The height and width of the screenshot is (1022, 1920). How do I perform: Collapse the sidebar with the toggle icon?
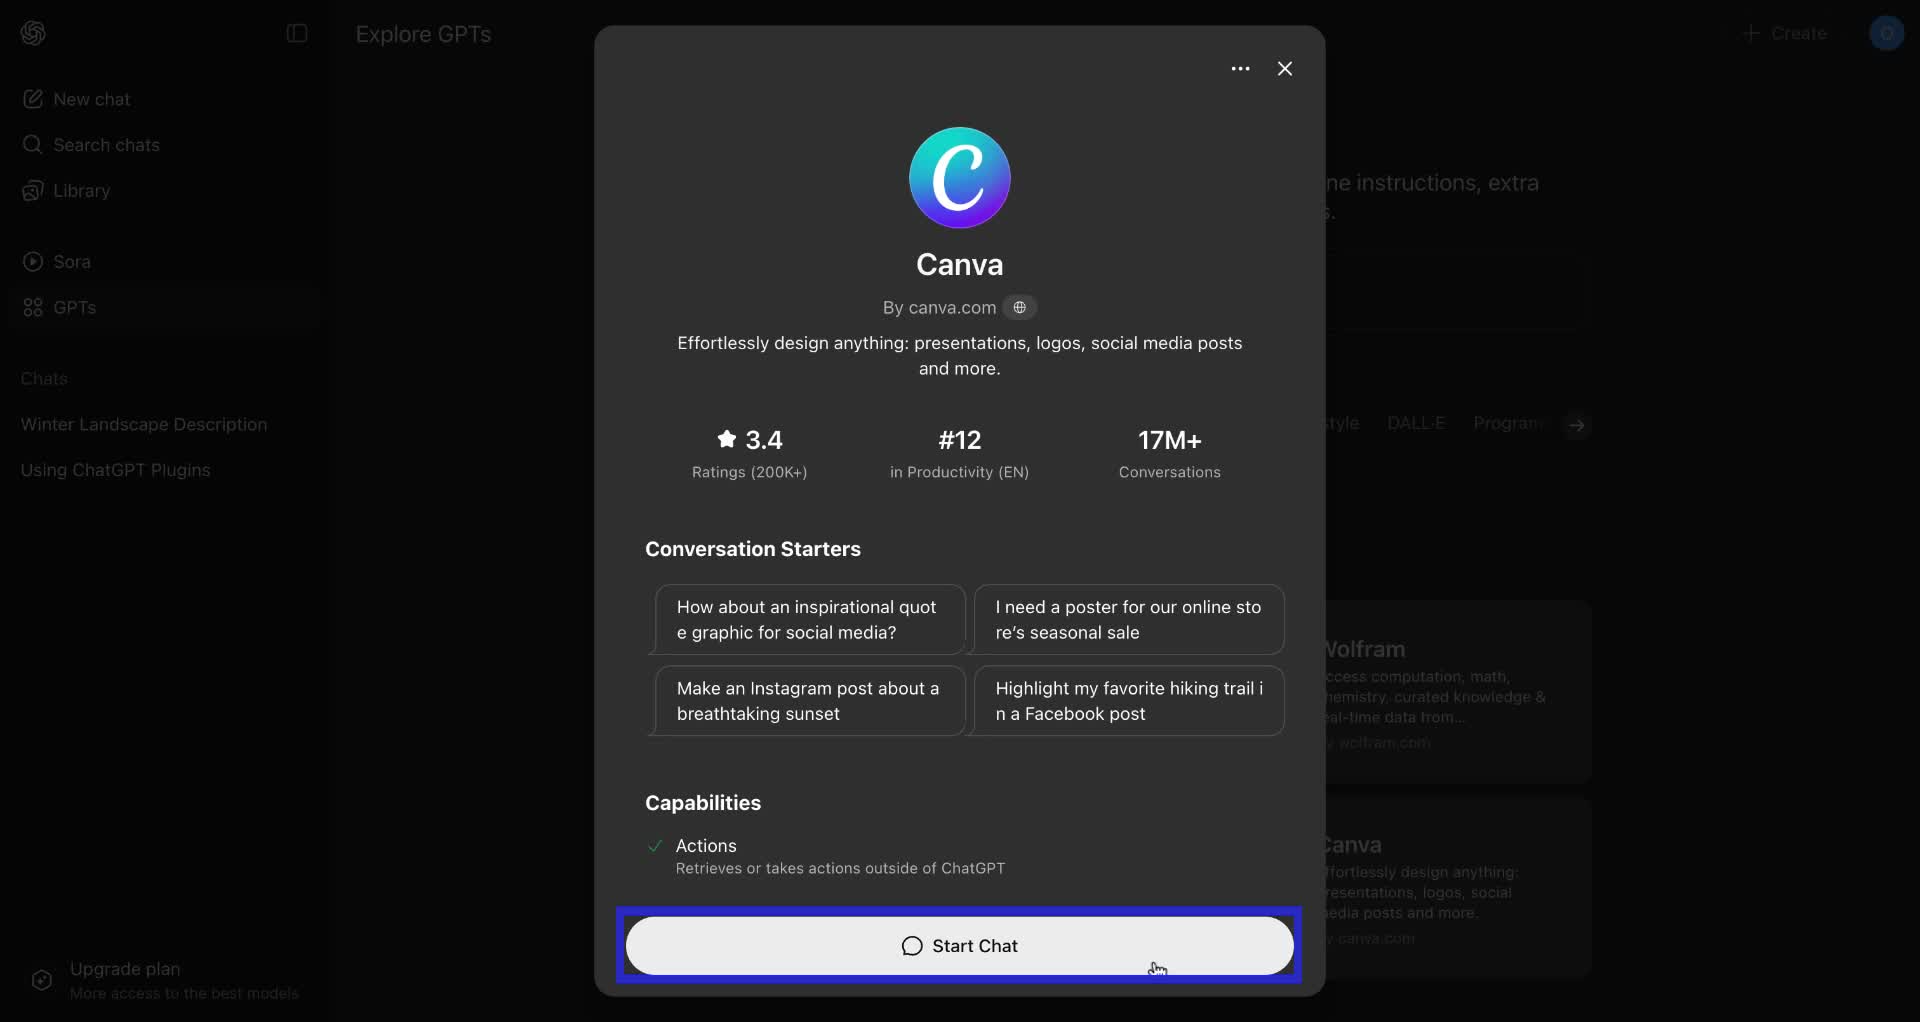coord(296,33)
